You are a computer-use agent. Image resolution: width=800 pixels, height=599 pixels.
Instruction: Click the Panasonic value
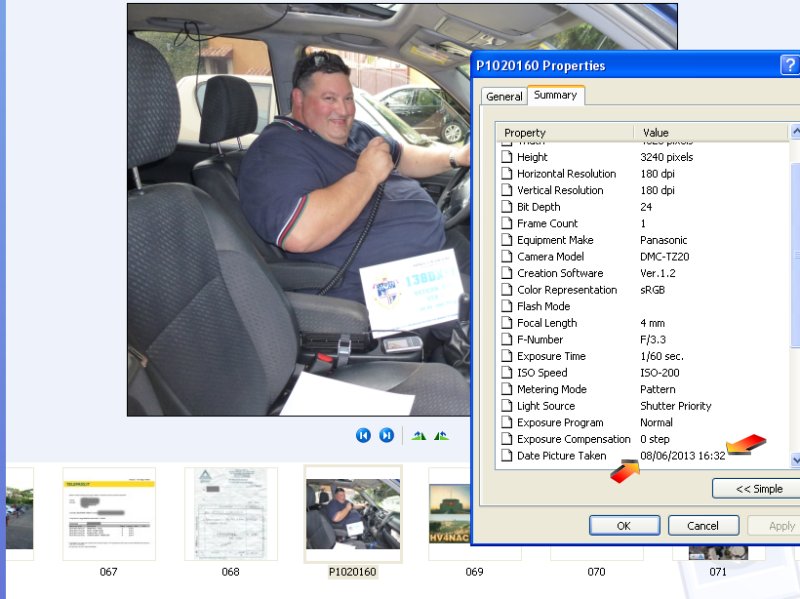click(x=664, y=240)
